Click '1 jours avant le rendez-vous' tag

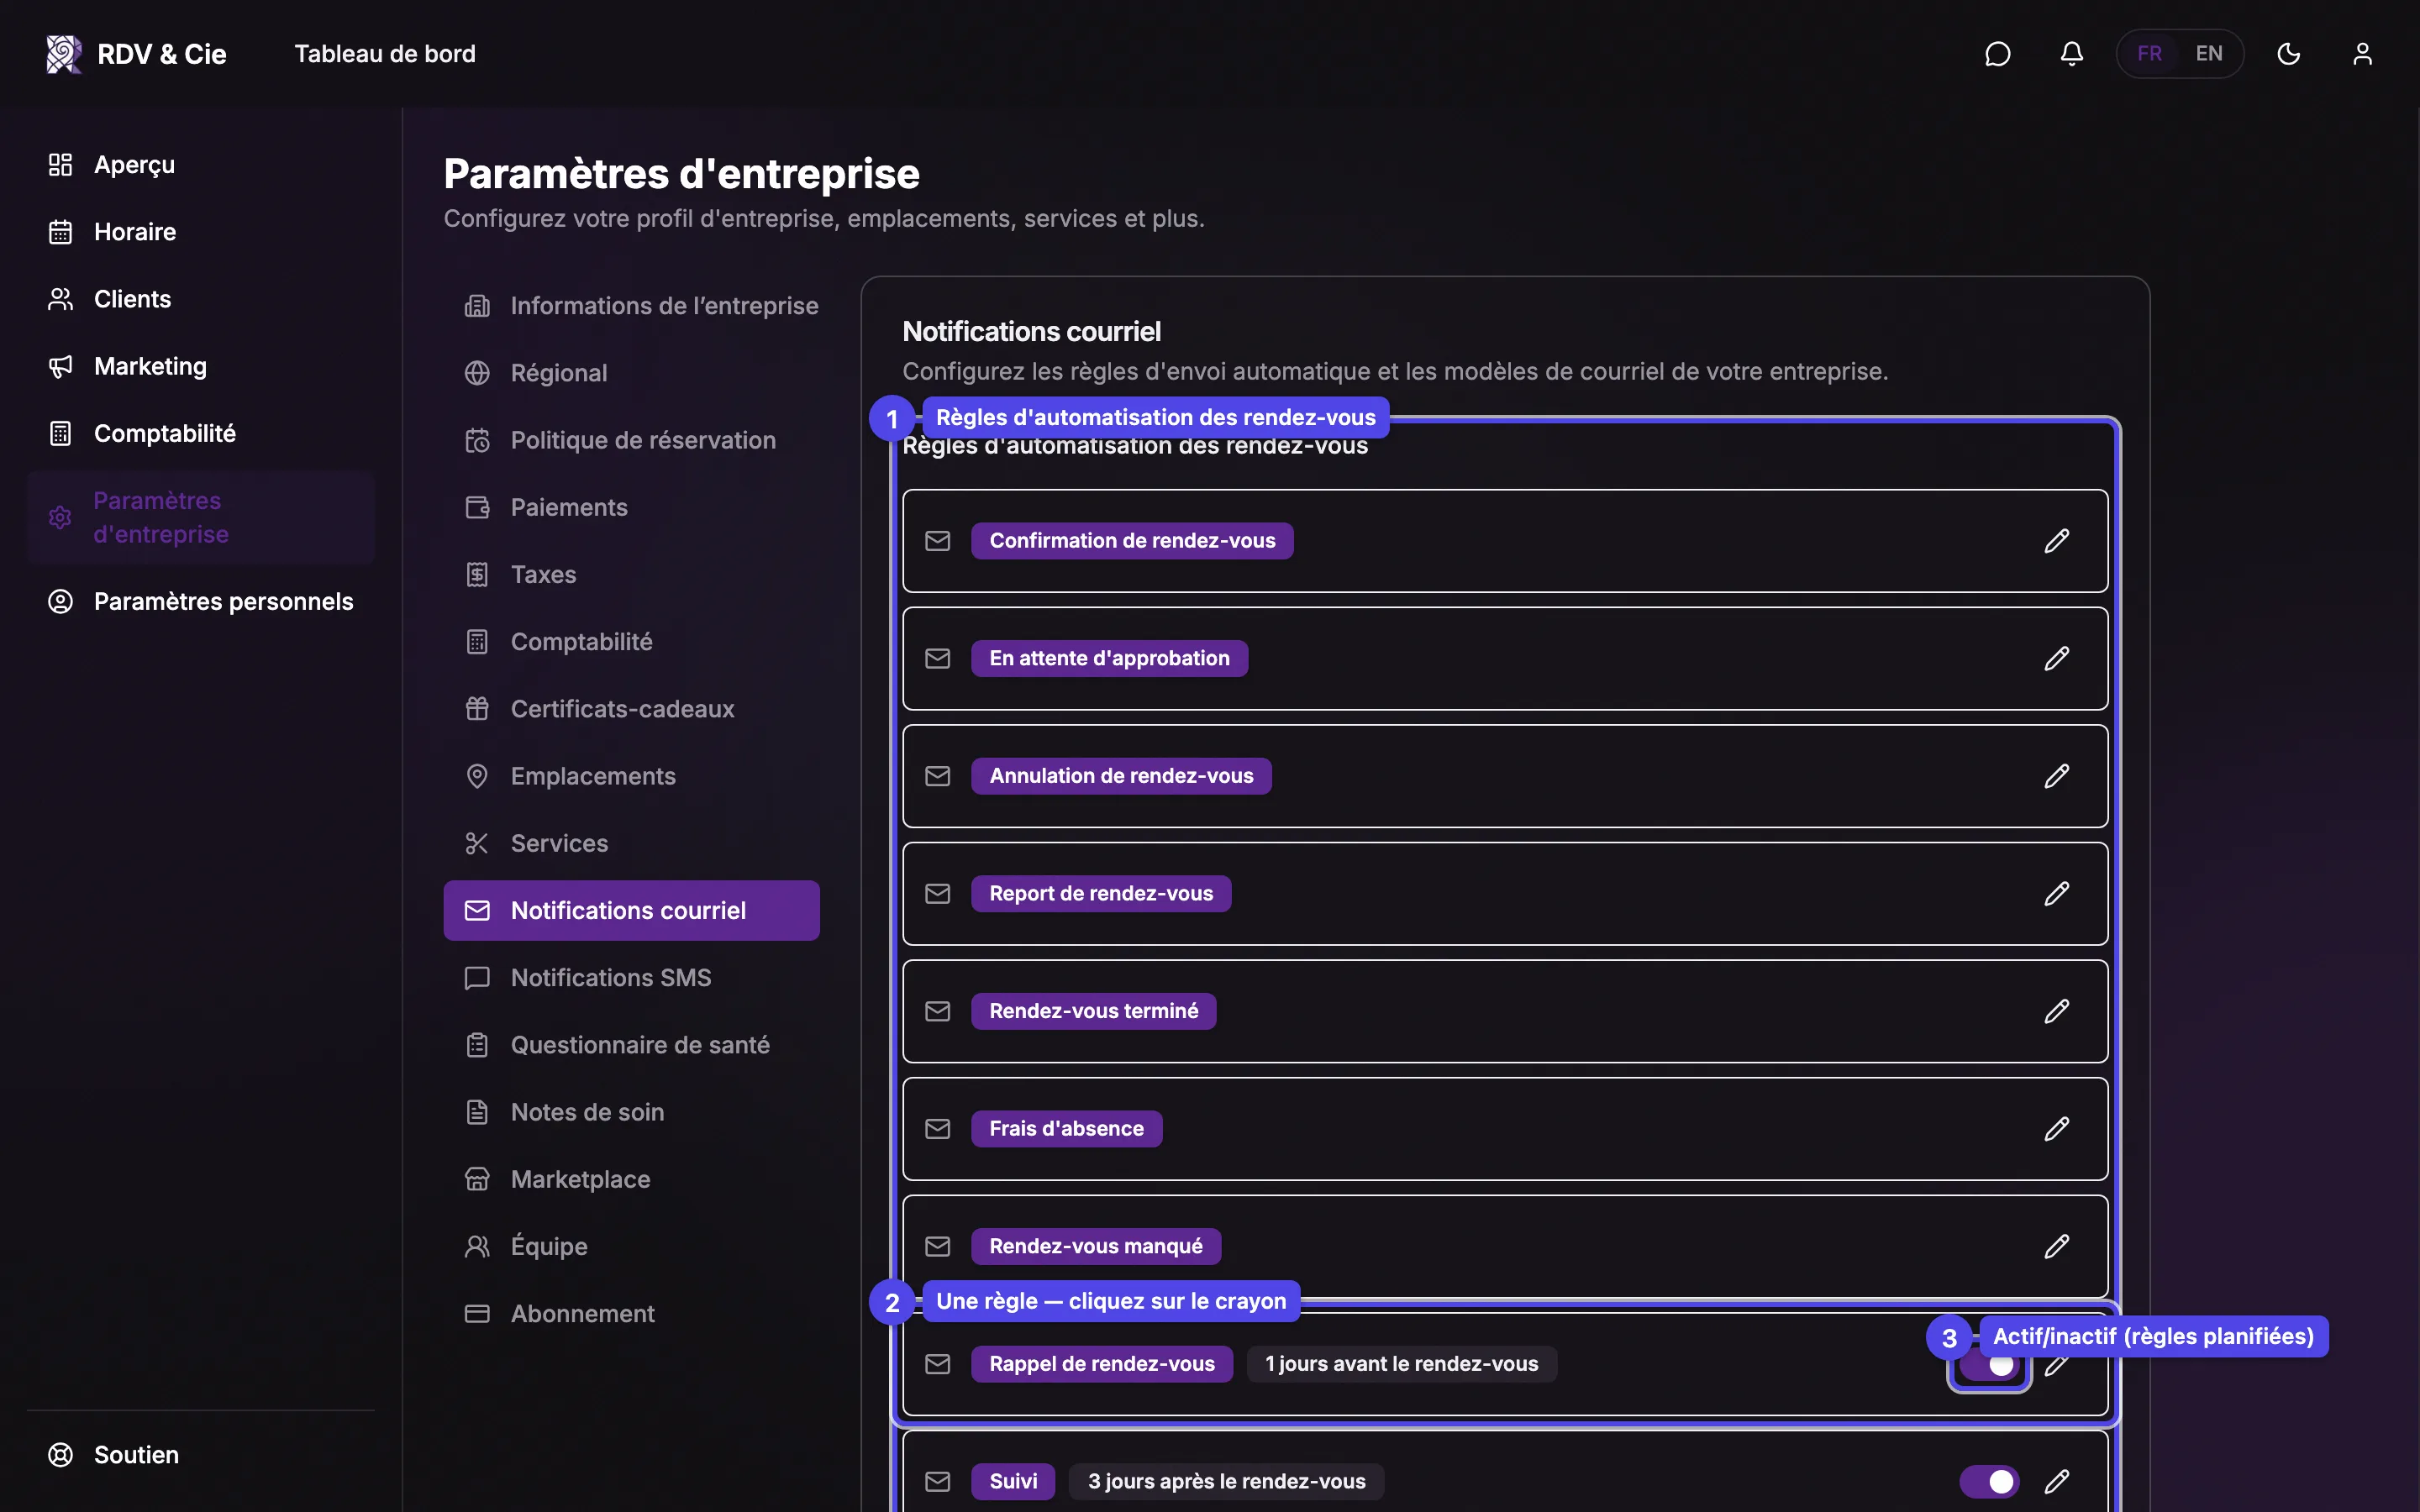click(1401, 1364)
